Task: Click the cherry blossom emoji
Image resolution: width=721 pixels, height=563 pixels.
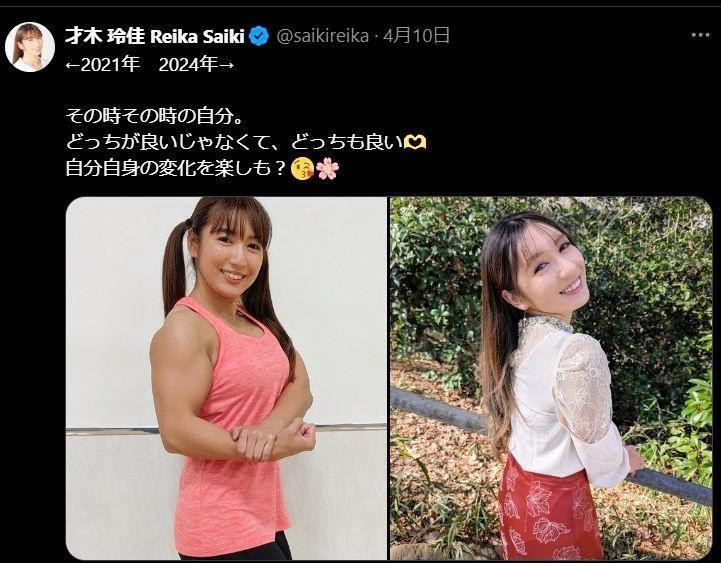Action: coord(327,168)
